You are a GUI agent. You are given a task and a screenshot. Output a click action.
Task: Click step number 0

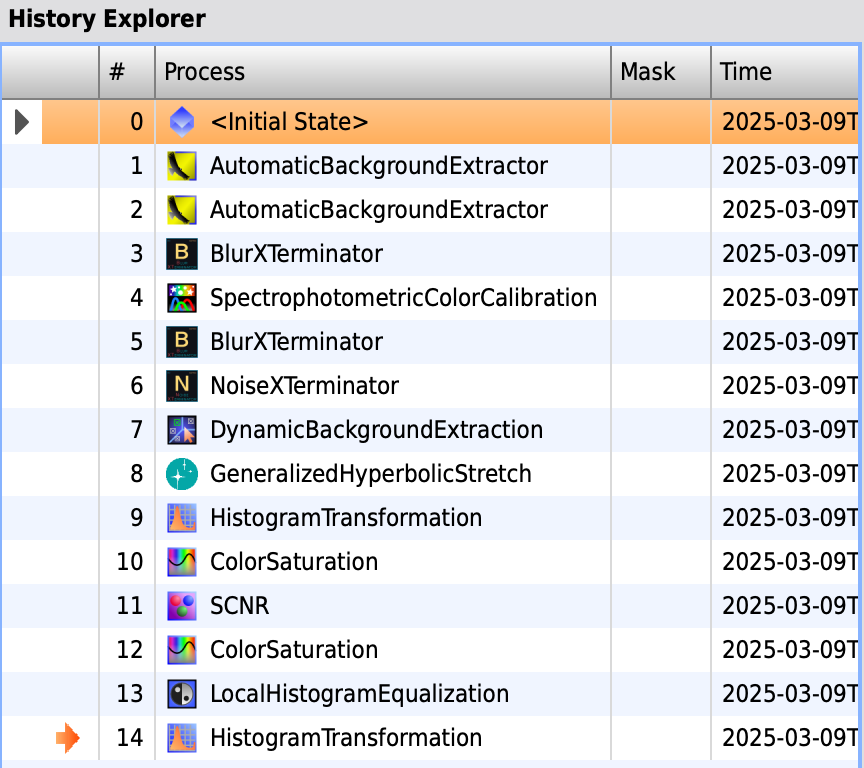pyautogui.click(x=137, y=122)
